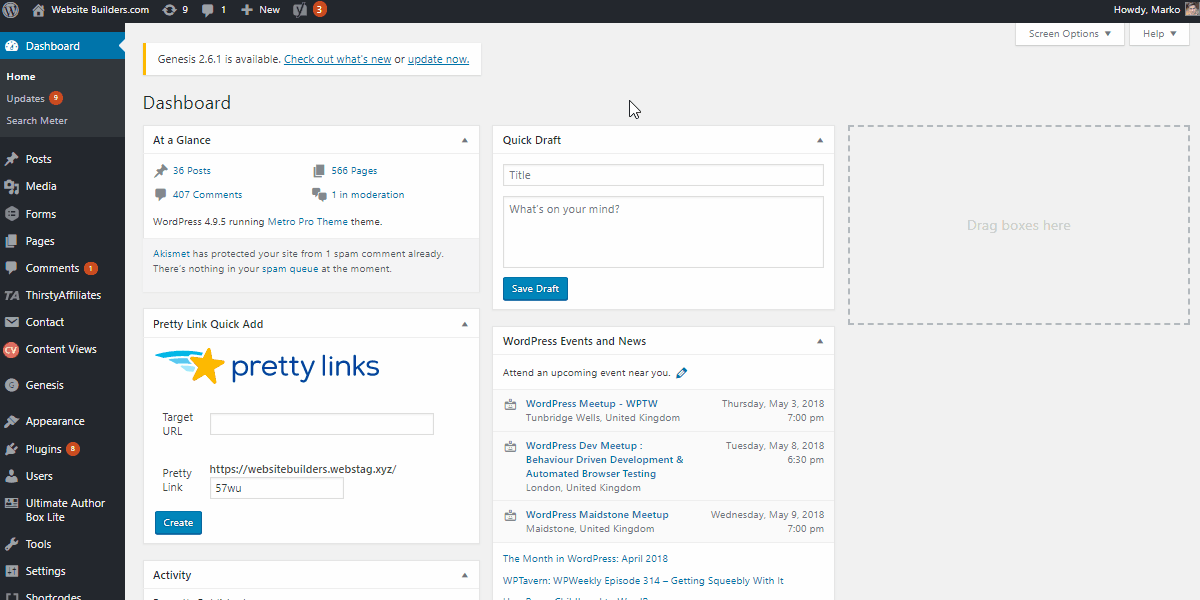Click the Contact envelope icon in sidebar
1200x600 pixels.
tap(11, 322)
